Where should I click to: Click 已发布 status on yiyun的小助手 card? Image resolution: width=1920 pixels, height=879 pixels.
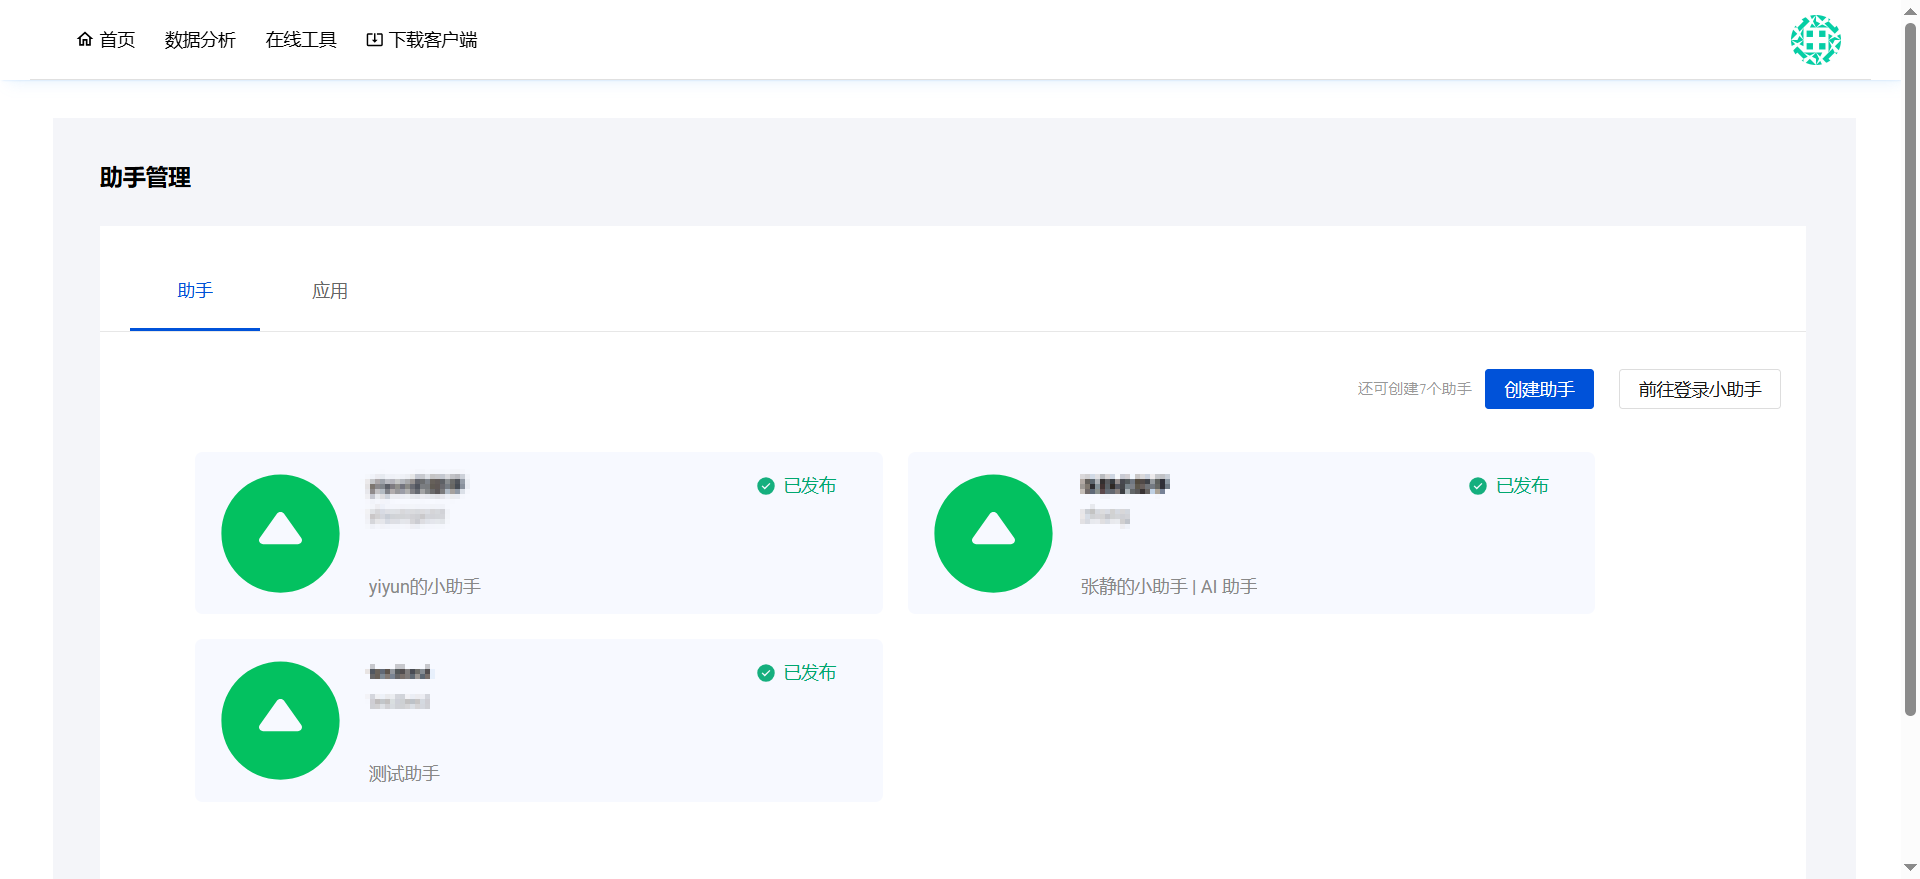[810, 486]
